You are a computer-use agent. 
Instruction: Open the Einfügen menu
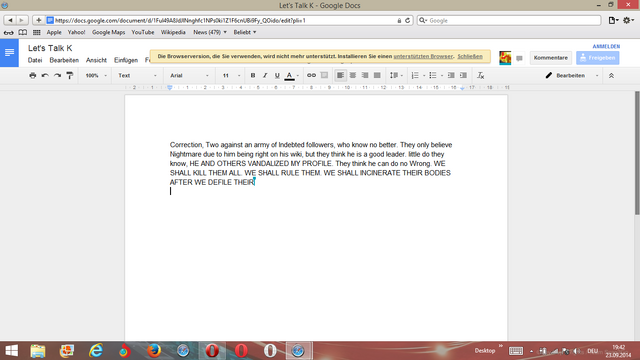[x=126, y=60]
